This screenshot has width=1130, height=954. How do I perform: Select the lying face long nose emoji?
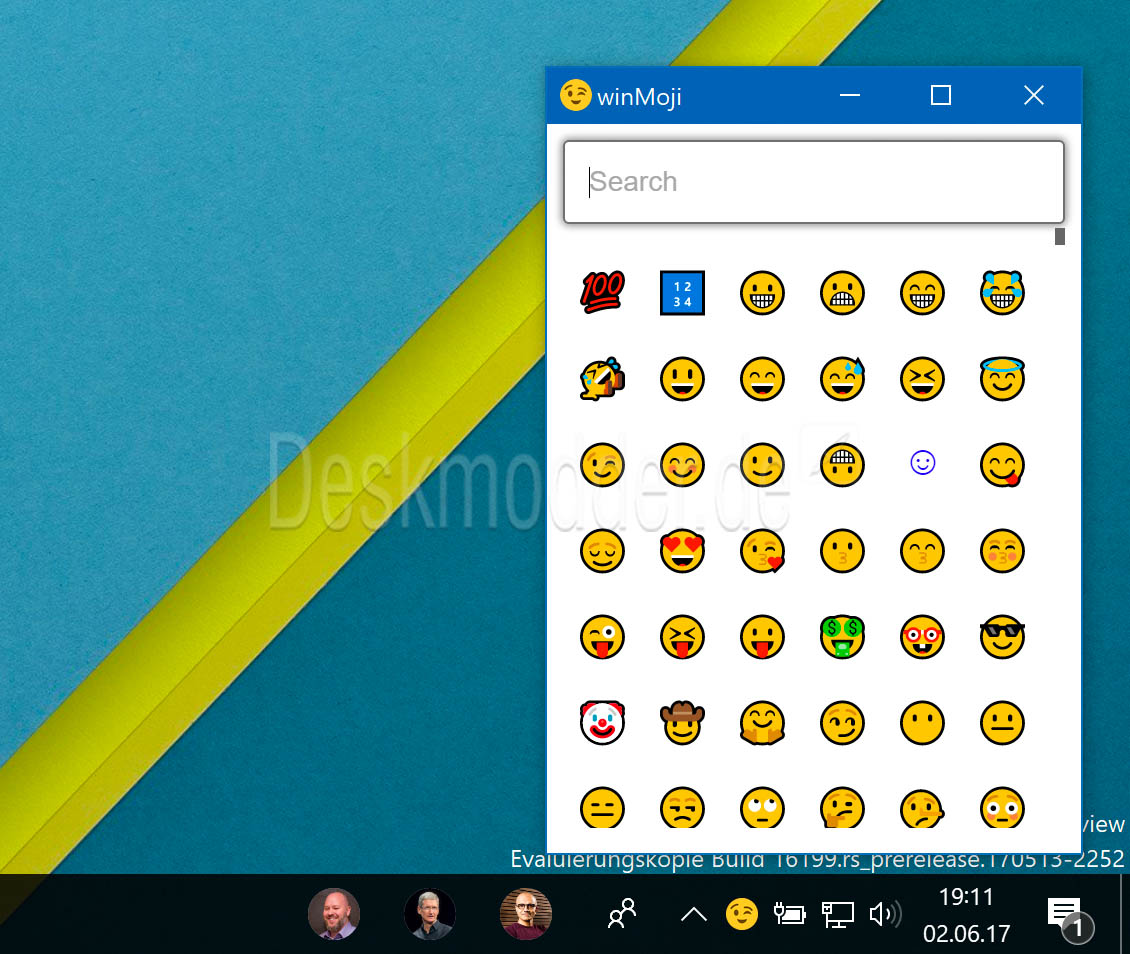pos(922,807)
